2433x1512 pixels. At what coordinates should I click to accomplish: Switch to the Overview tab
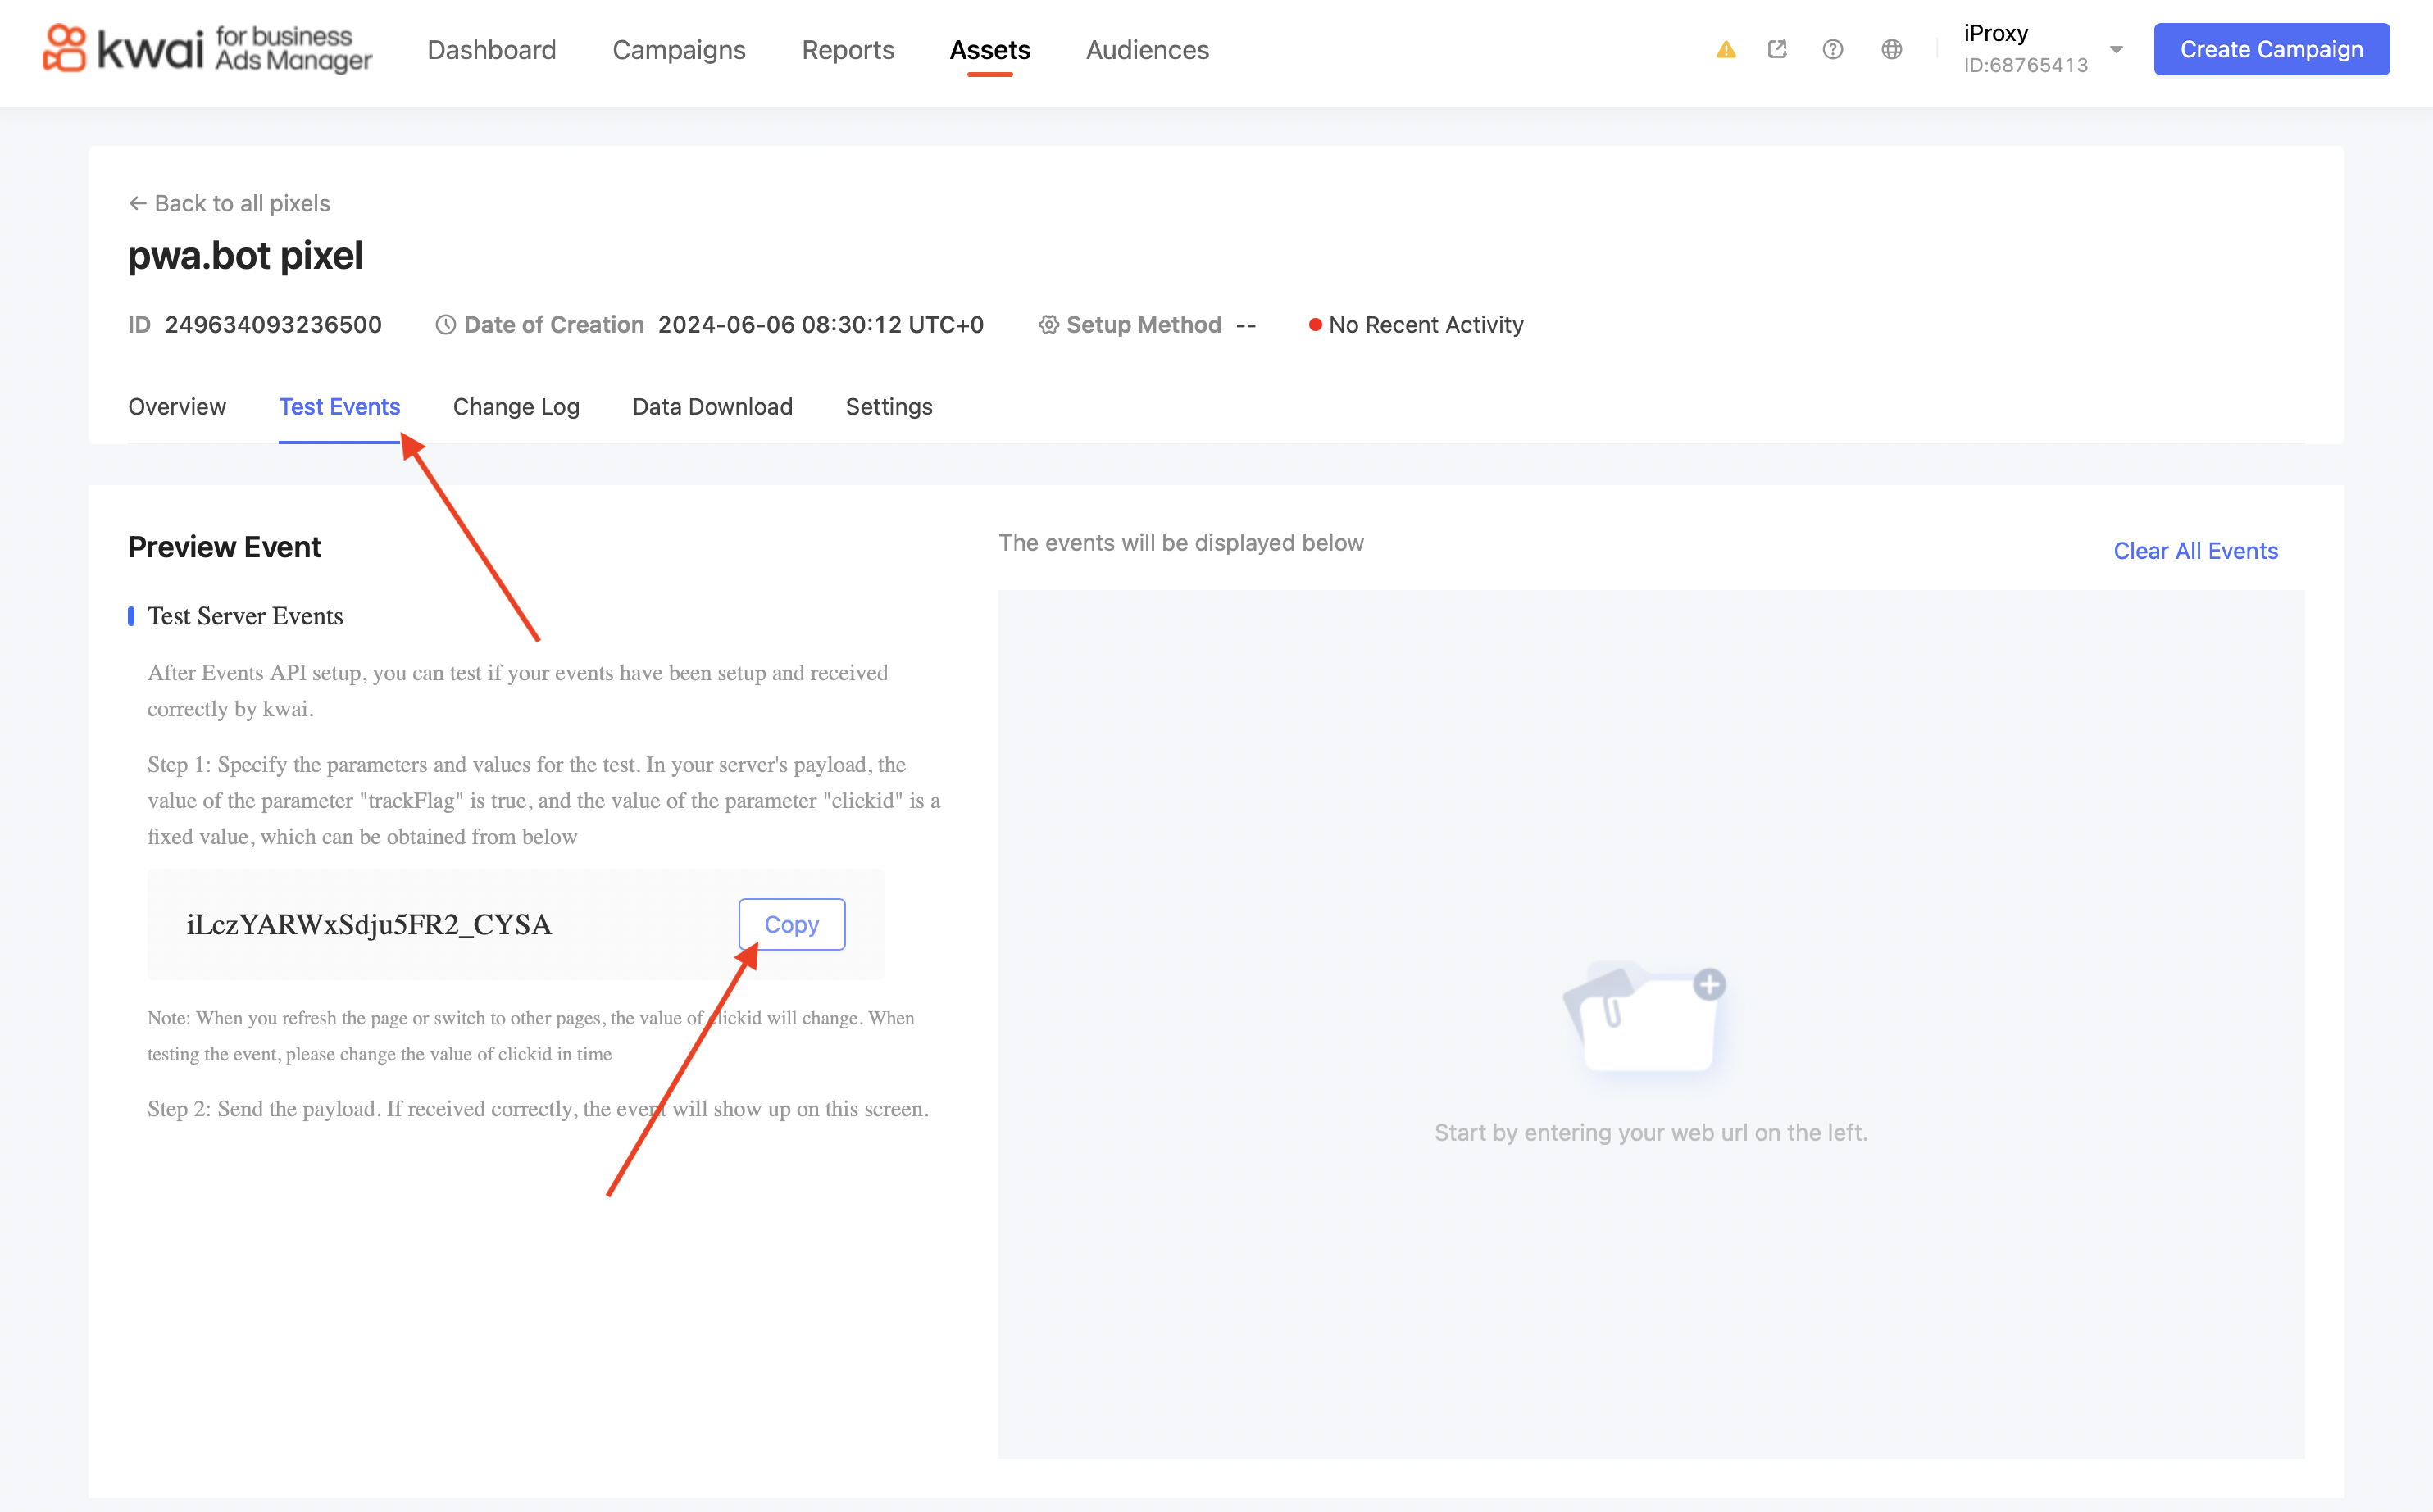point(177,407)
